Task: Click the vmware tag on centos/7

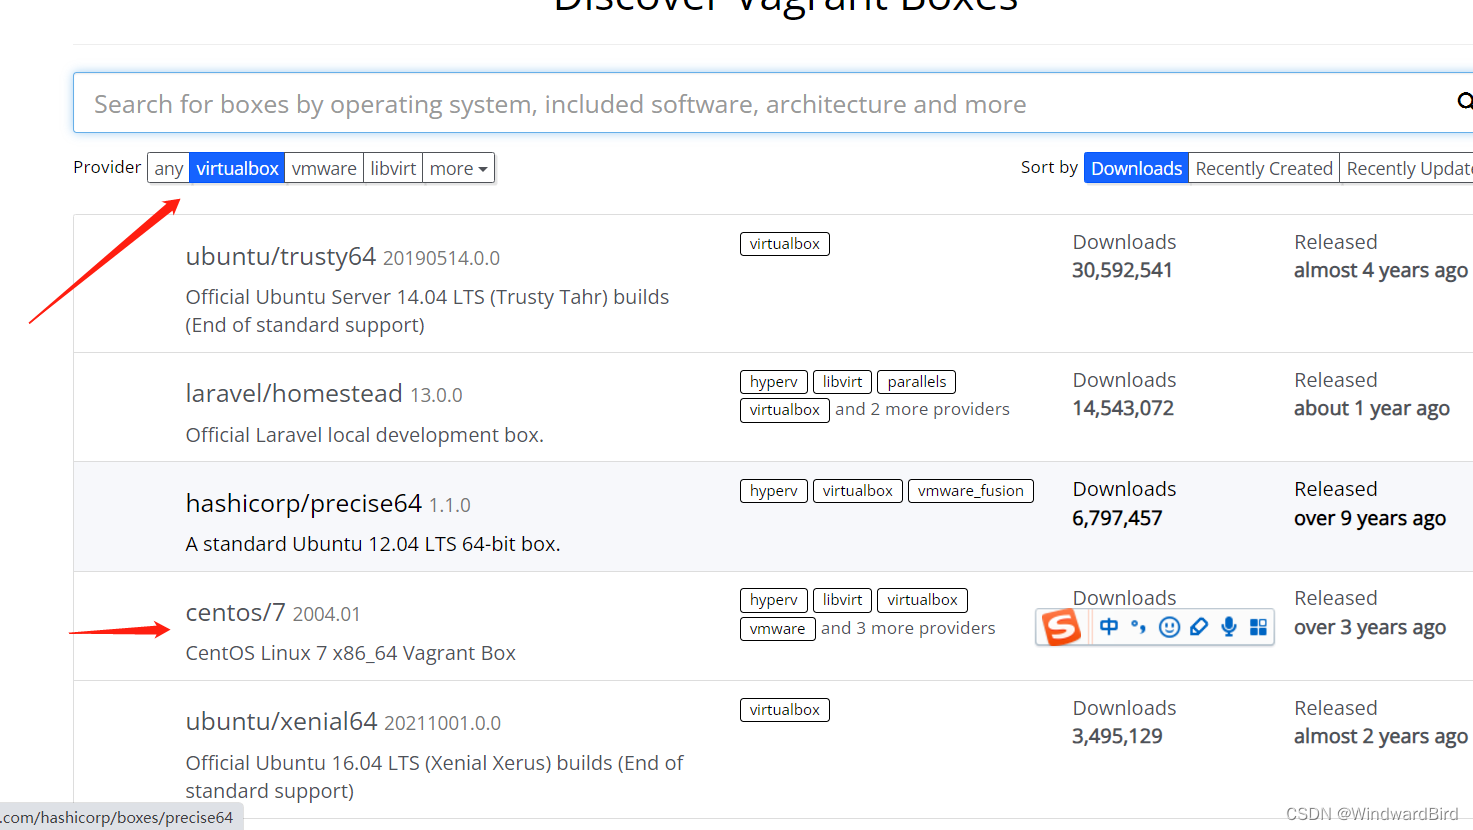Action: tap(778, 629)
